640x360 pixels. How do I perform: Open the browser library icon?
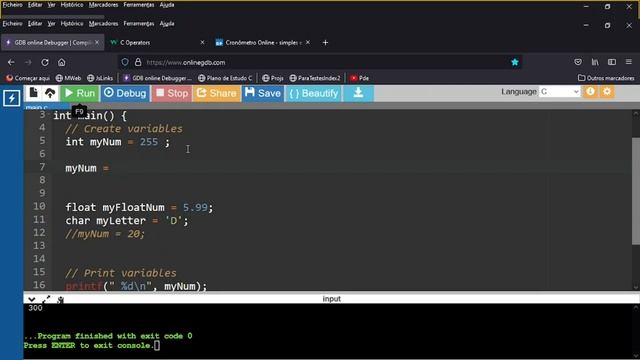[595, 62]
